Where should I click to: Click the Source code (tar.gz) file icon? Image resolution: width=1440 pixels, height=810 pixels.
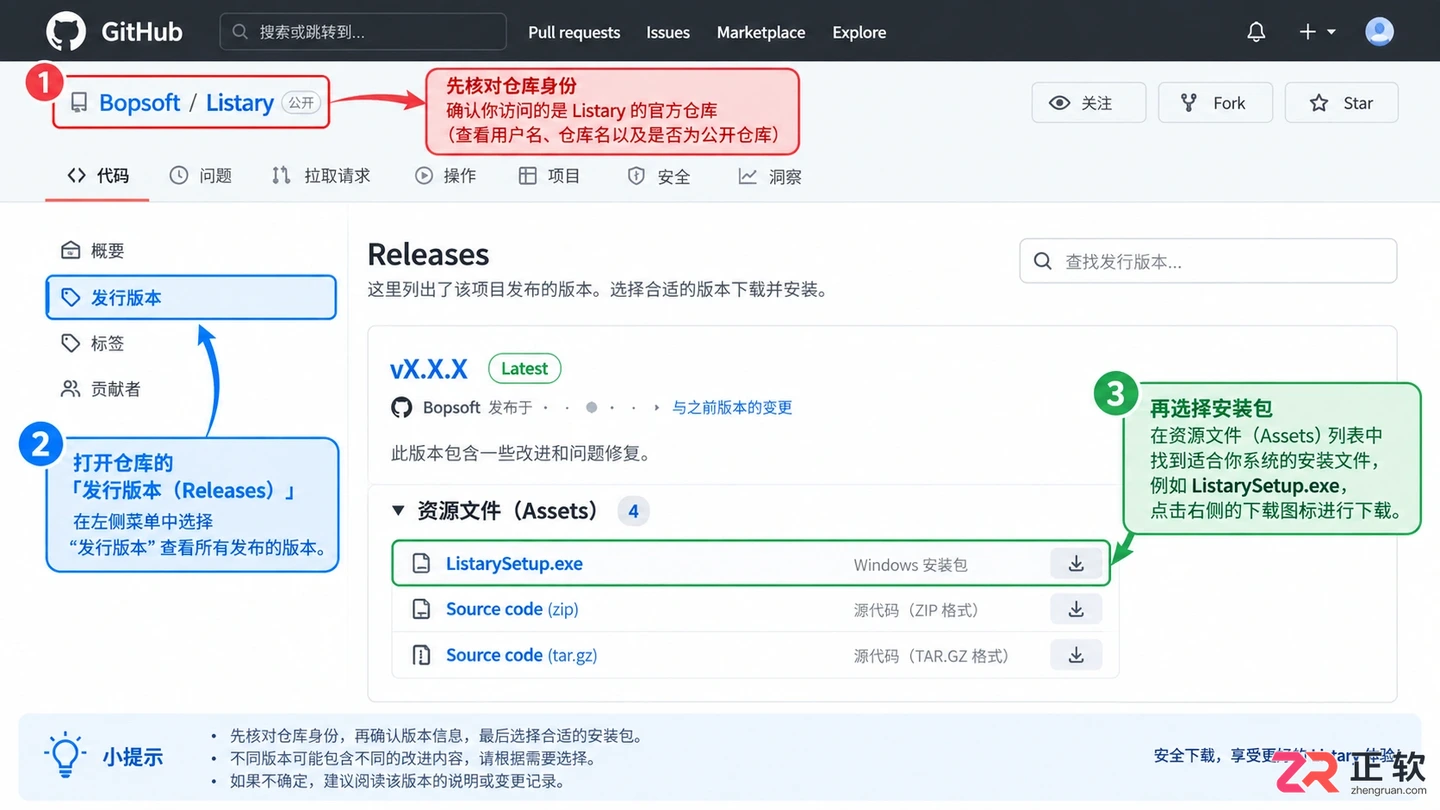422,655
